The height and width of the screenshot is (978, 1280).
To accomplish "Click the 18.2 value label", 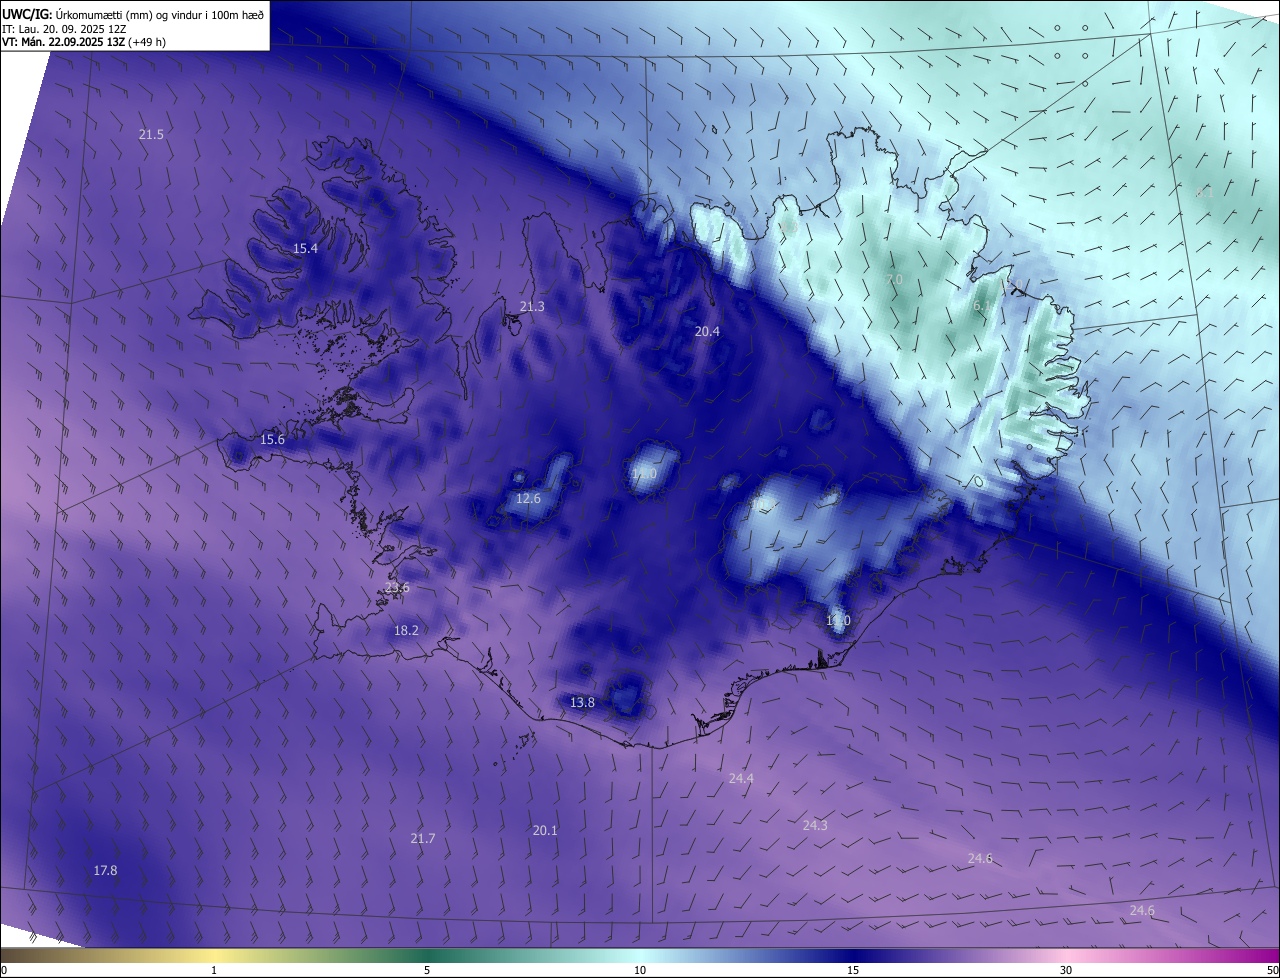I will tap(406, 630).
